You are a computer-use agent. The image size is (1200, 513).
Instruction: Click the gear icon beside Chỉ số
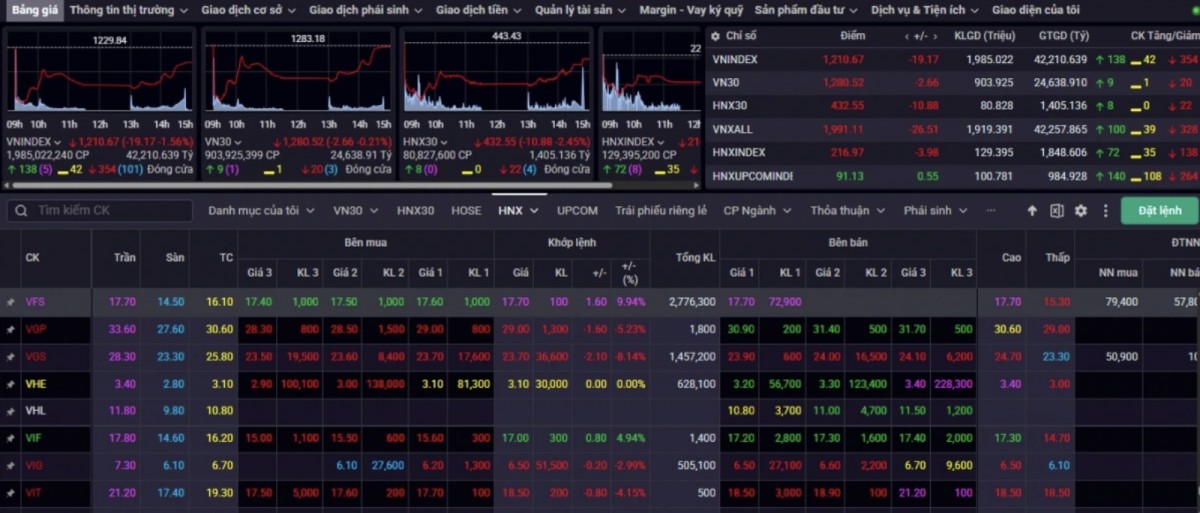[714, 35]
